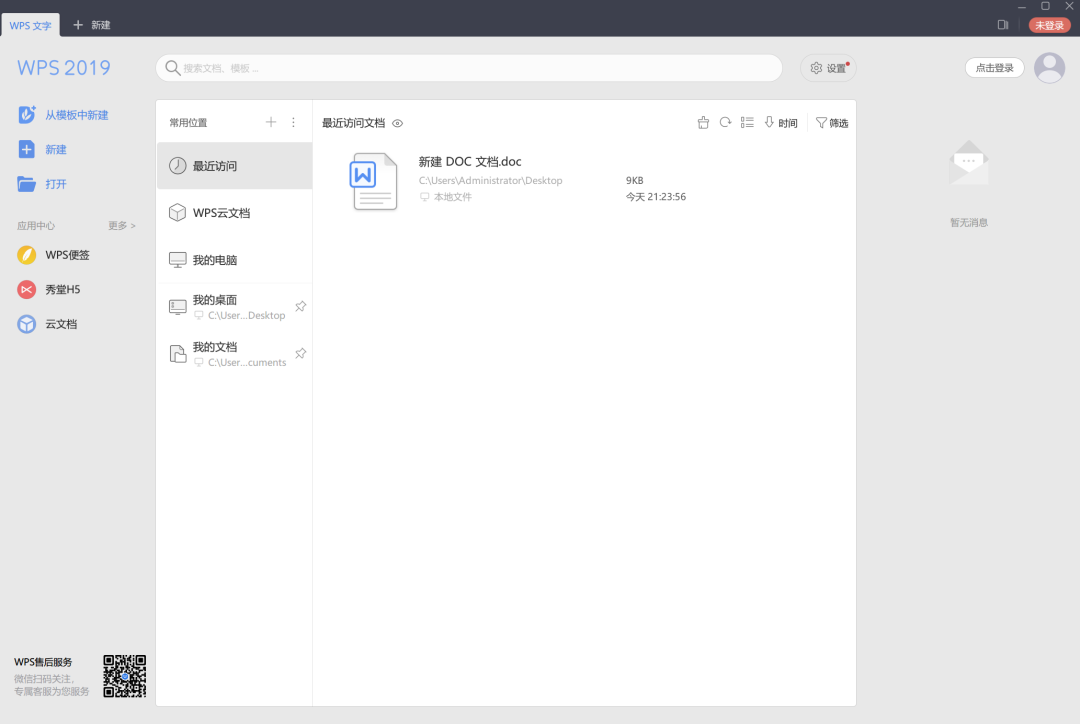Image resolution: width=1080 pixels, height=724 pixels.
Task: Toggle recent documents visibility eye icon
Action: 397,123
